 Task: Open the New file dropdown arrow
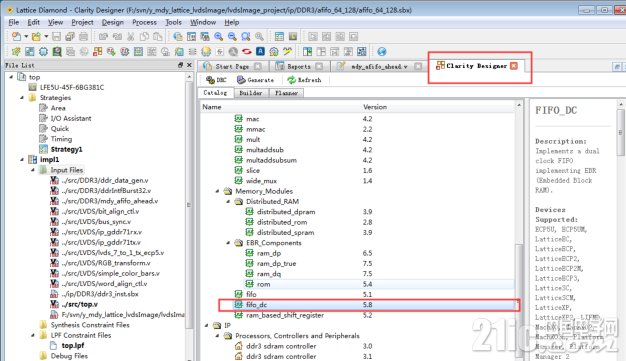[26, 37]
